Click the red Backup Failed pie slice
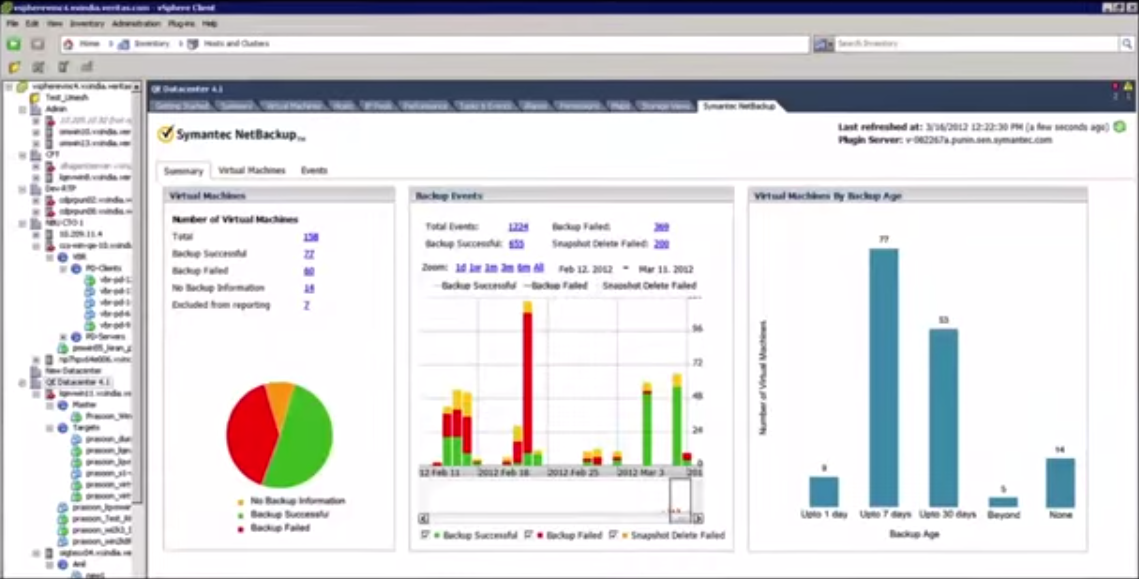The height and width of the screenshot is (579, 1139). pyautogui.click(x=250, y=434)
